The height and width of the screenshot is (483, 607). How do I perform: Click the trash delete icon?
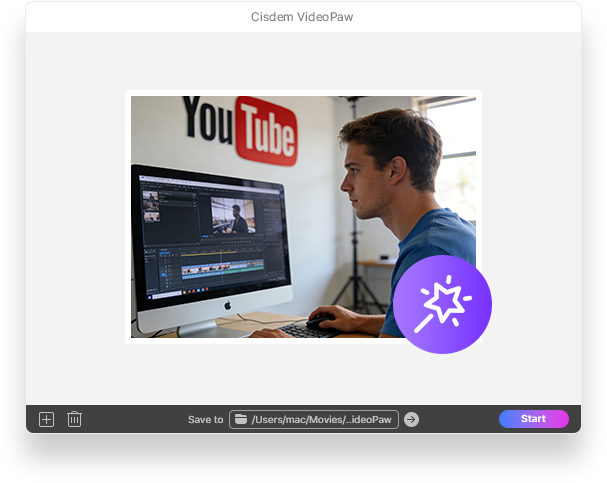click(74, 419)
